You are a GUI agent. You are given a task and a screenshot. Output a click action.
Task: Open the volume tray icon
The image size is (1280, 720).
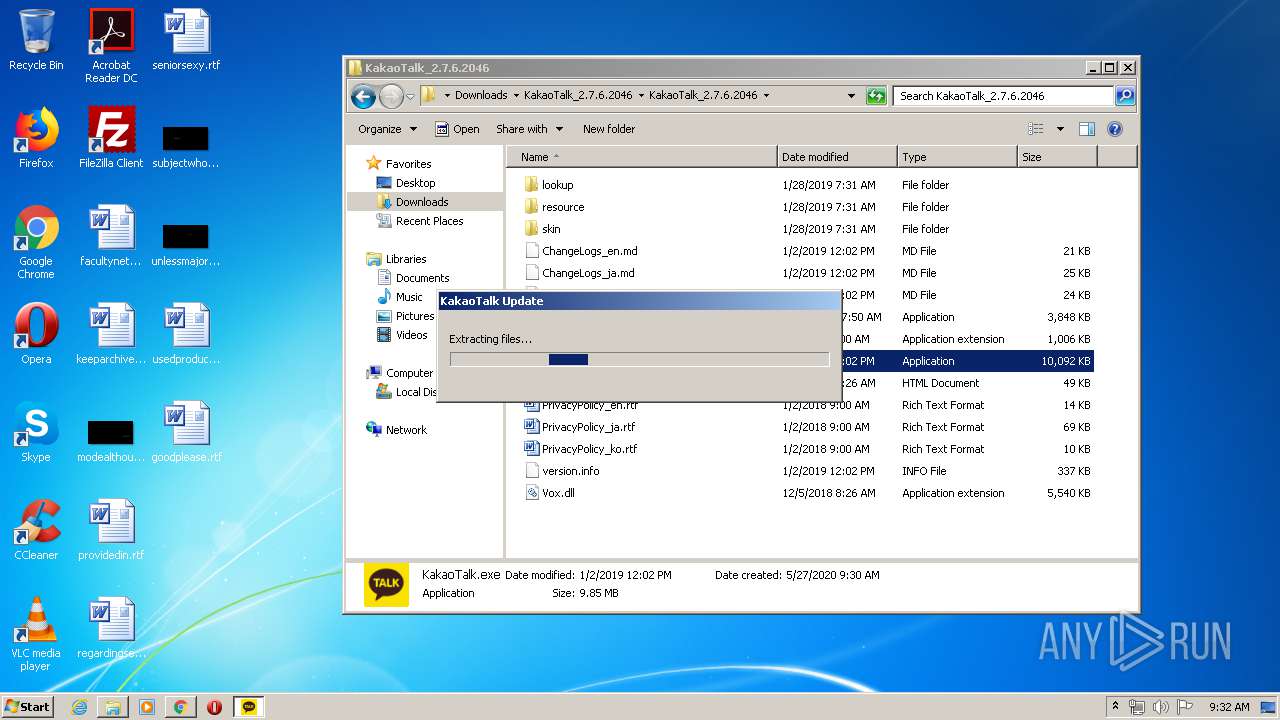[x=1160, y=707]
